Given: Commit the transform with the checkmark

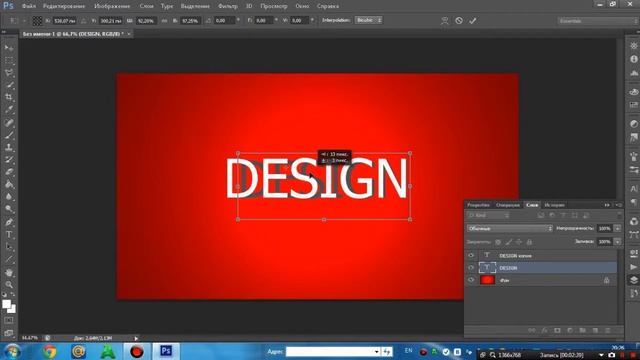Looking at the screenshot, I should coord(473,20).
